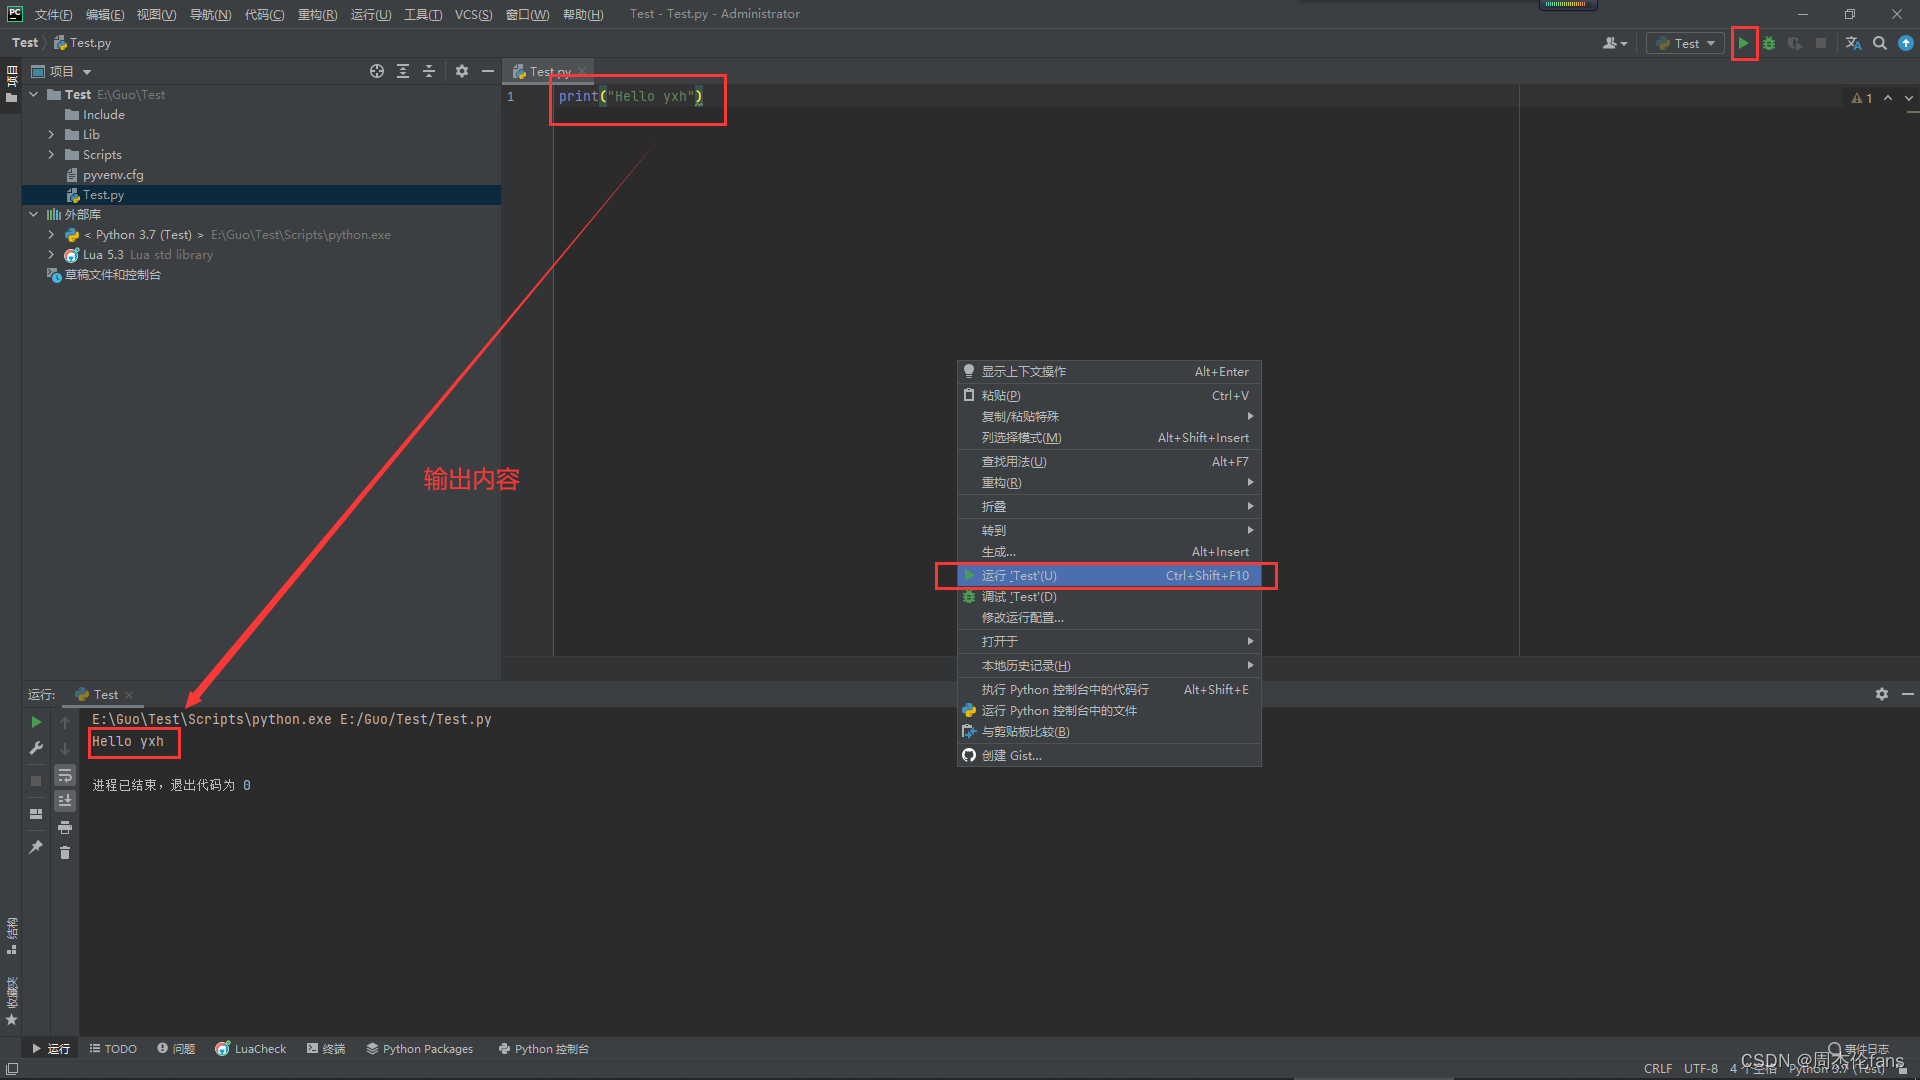Click the warning indicator in editor corner
This screenshot has width=1920, height=1080.
[x=1861, y=98]
